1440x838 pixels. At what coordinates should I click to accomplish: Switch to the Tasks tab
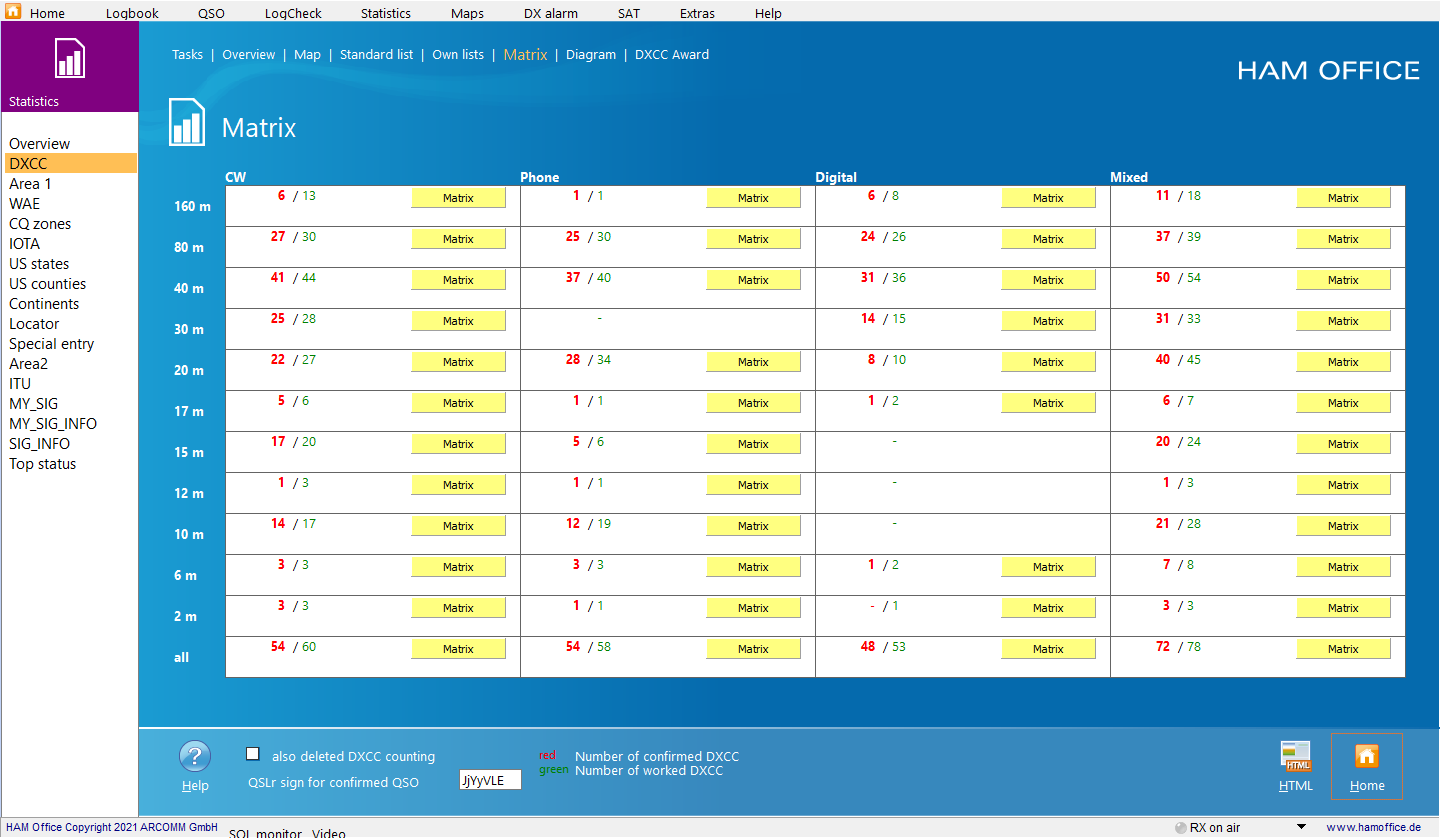tap(187, 55)
